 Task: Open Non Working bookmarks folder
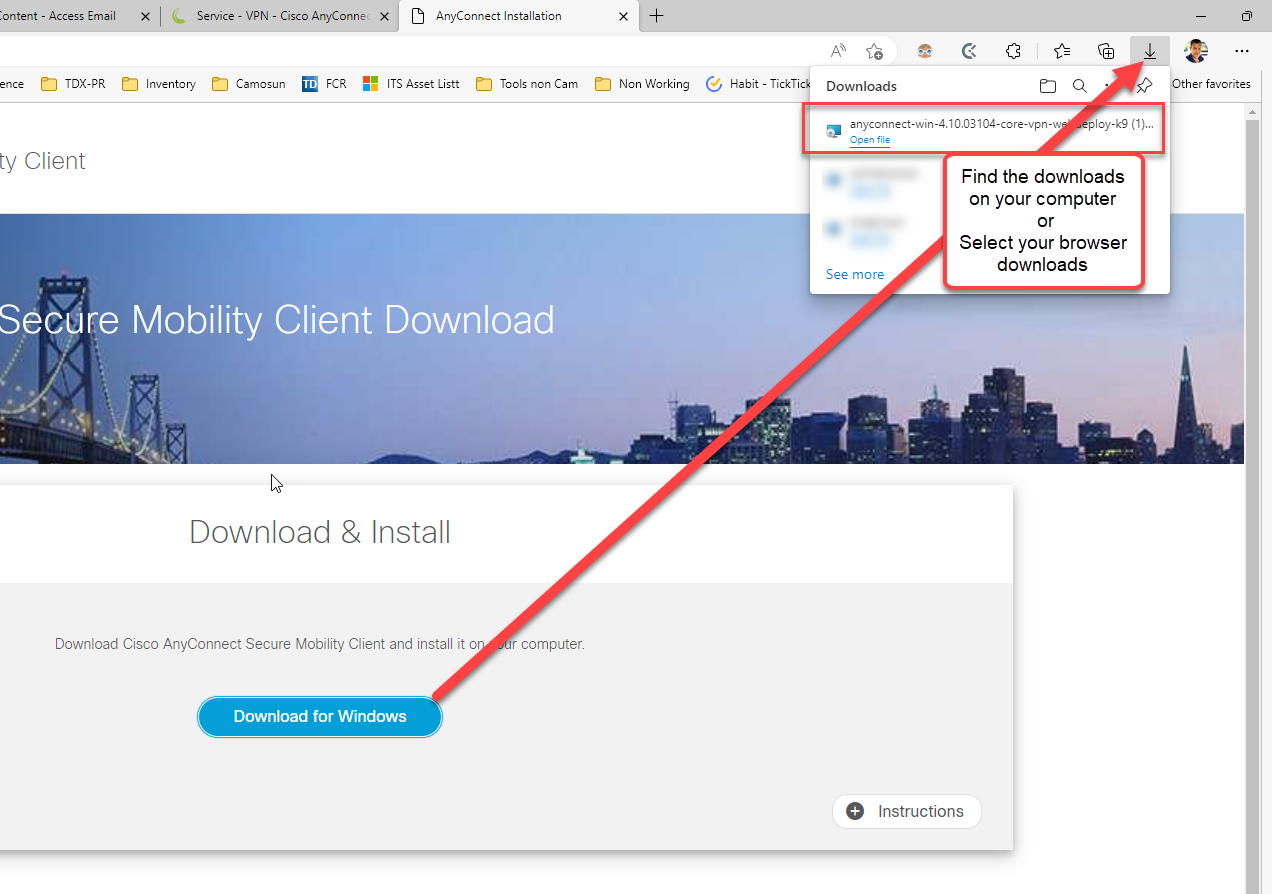coord(642,84)
